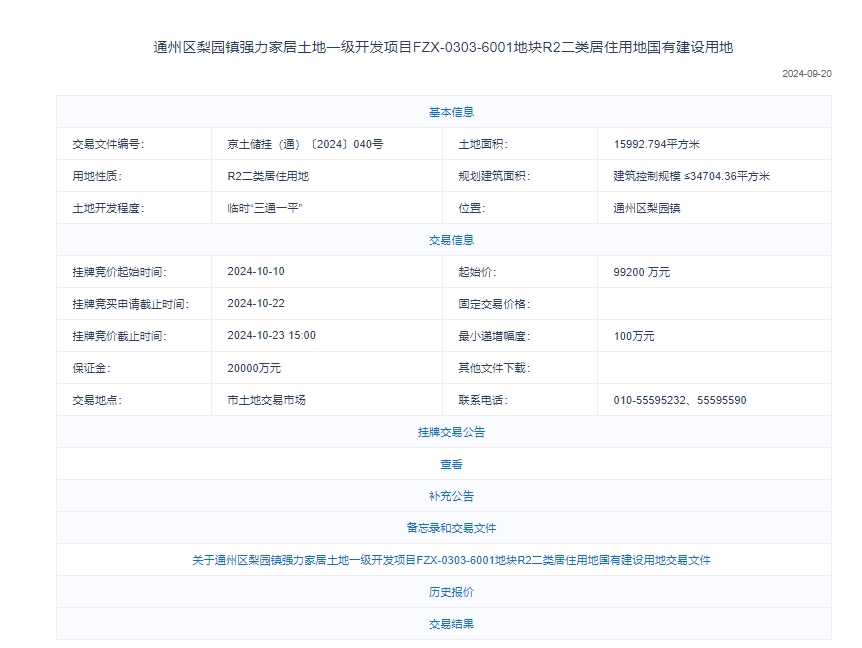862x648 pixels.
Task: Click the 交易信息 section header
Action: pyautogui.click(x=451, y=240)
